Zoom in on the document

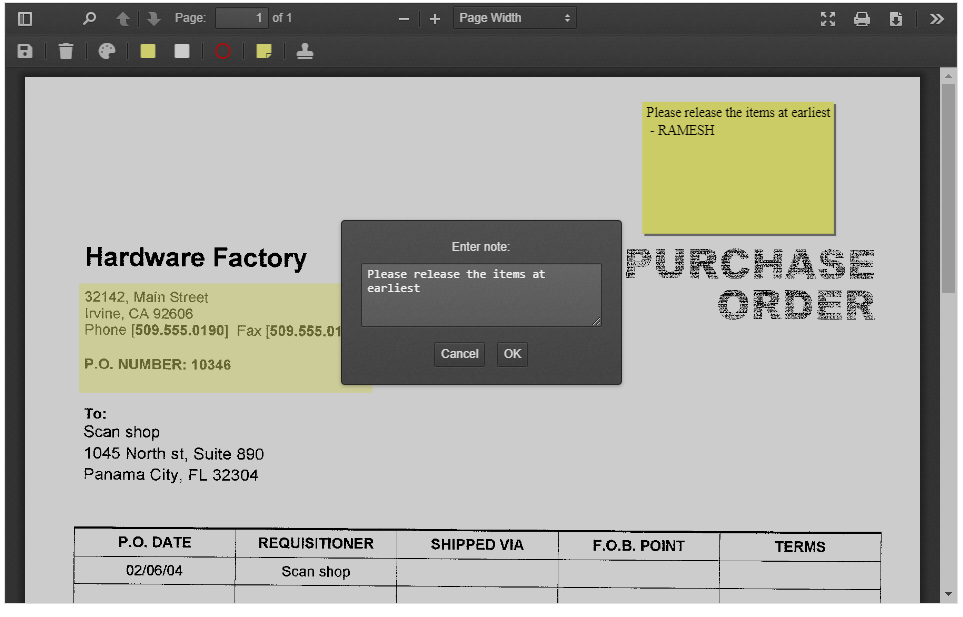(434, 18)
